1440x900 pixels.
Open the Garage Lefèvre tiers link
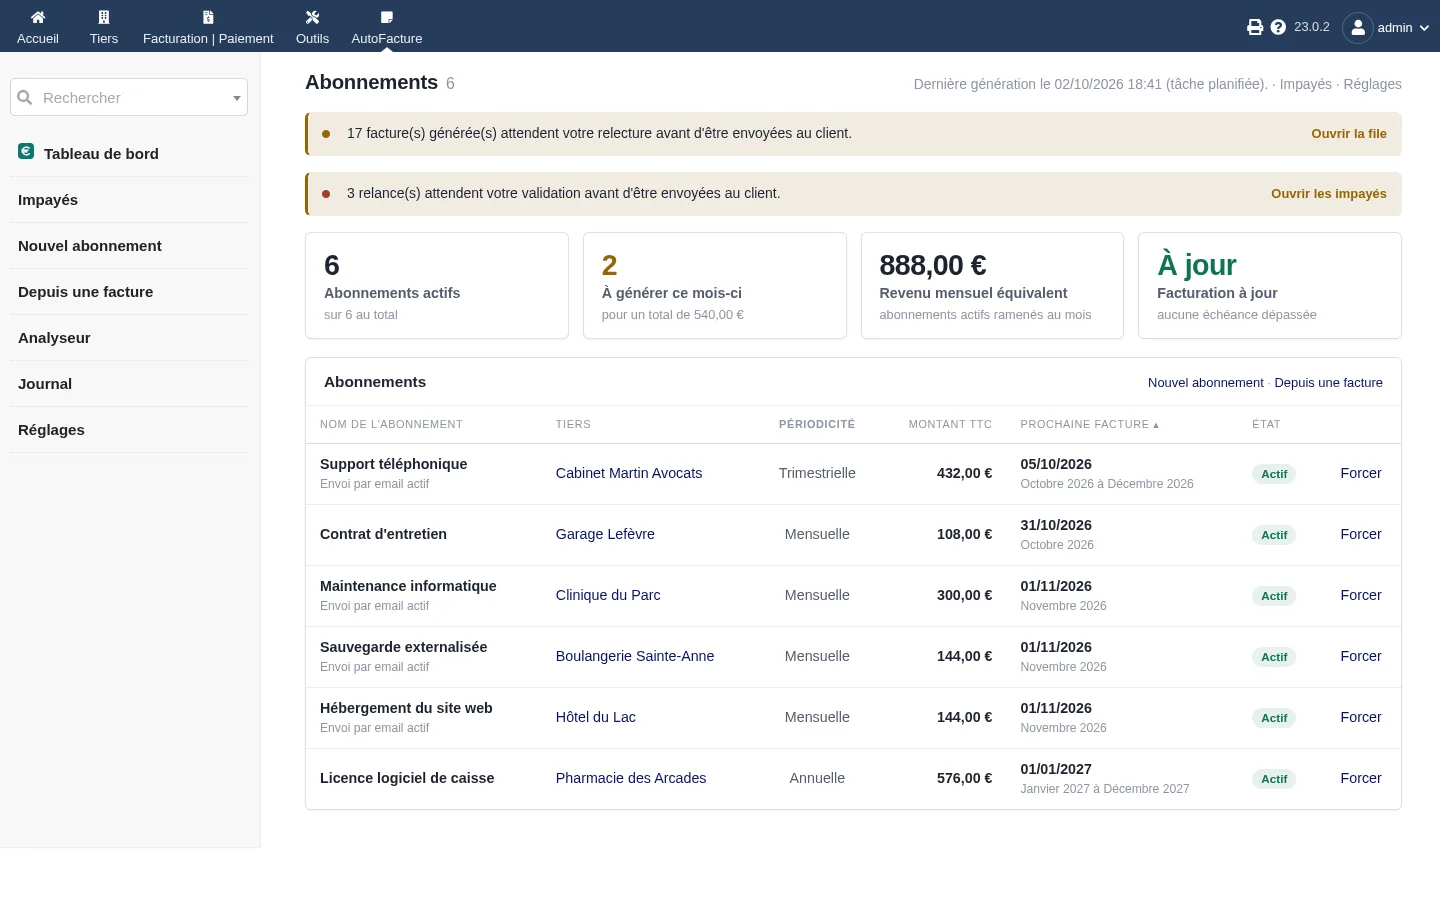click(x=605, y=534)
